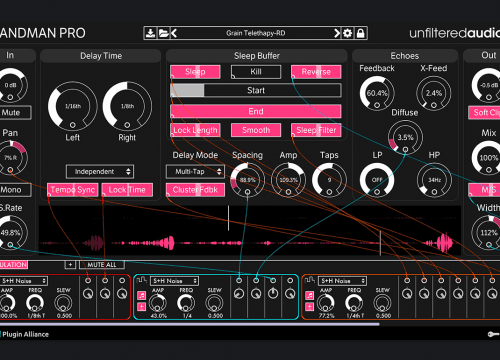Save preset with the download-arrow icon
Image resolution: width=500 pixels, height=360 pixels.
(x=150, y=33)
